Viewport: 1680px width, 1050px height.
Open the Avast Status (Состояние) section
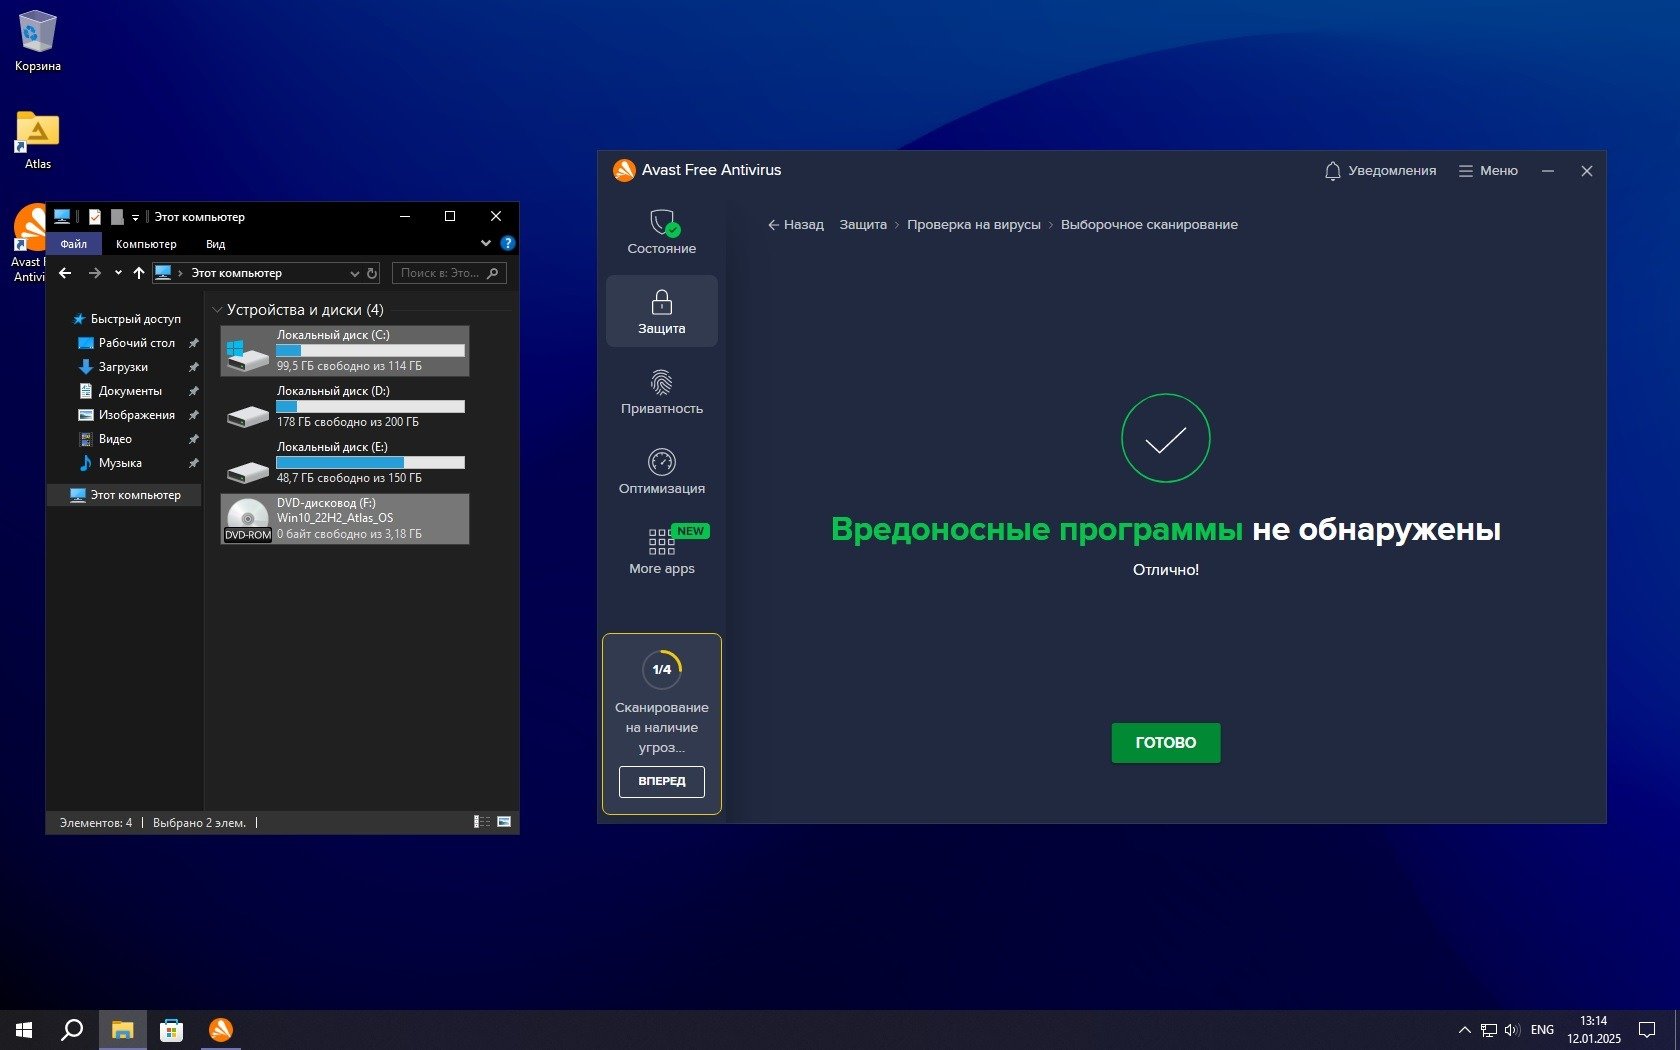(x=661, y=232)
